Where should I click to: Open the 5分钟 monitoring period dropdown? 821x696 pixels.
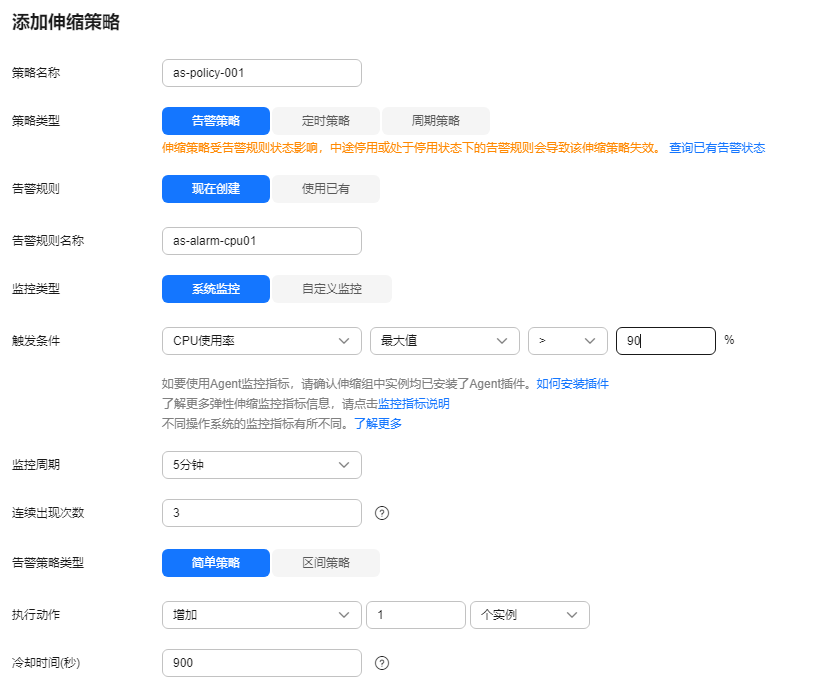pos(262,465)
